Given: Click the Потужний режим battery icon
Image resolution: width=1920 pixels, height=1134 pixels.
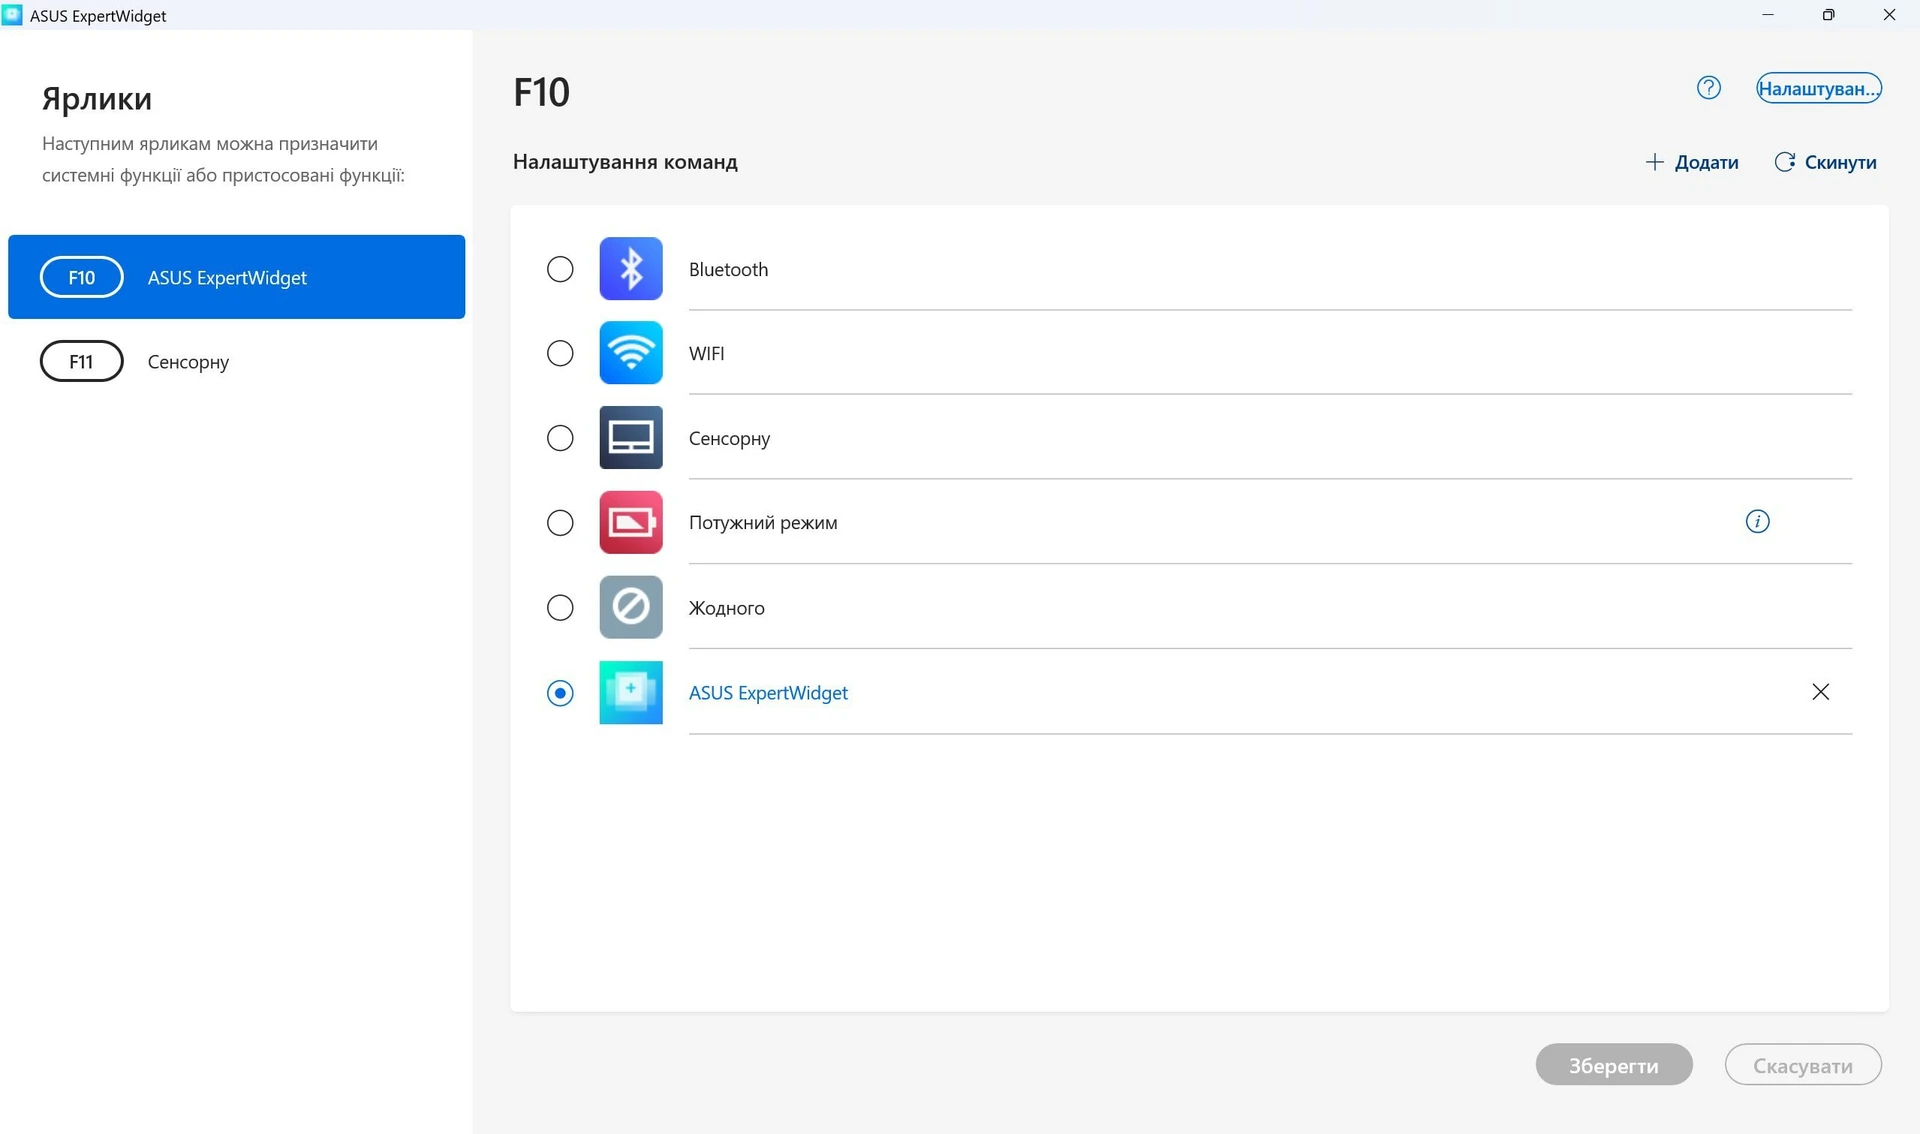Looking at the screenshot, I should coord(630,522).
